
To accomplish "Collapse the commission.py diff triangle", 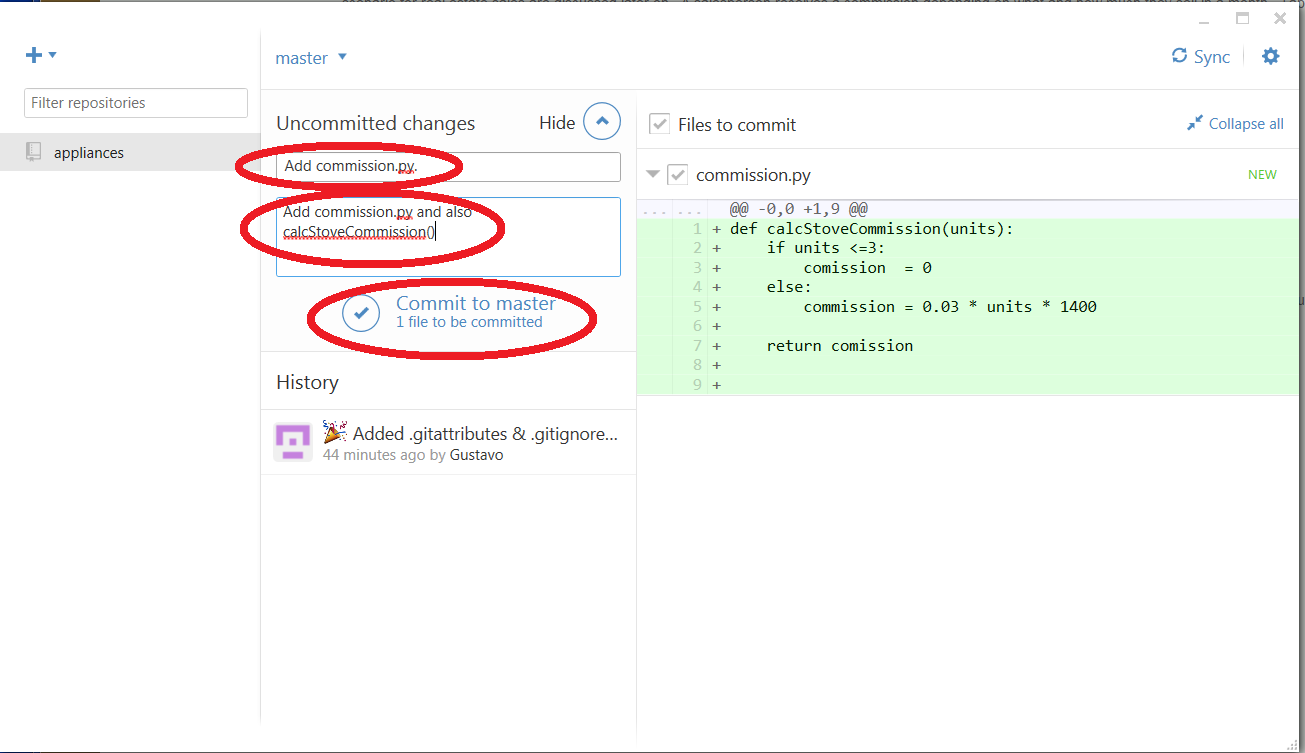I will [653, 174].
